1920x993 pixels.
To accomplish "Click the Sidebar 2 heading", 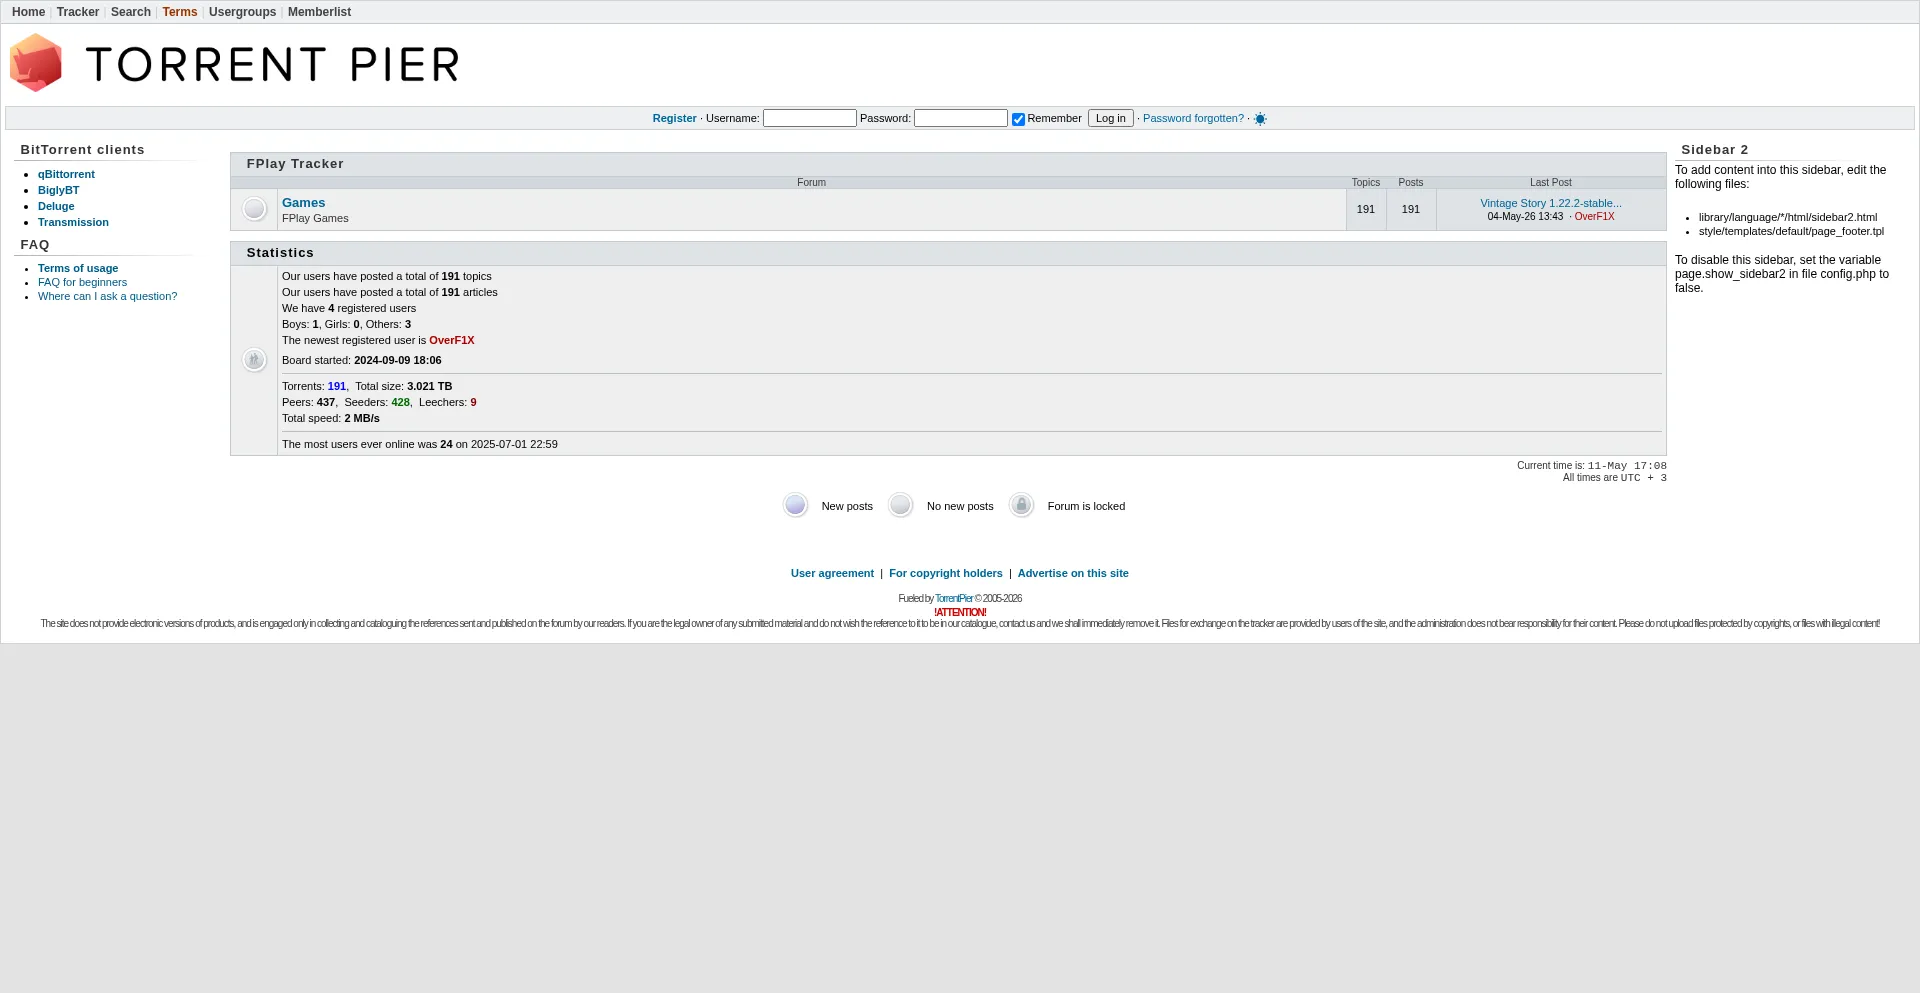I will click(1714, 150).
